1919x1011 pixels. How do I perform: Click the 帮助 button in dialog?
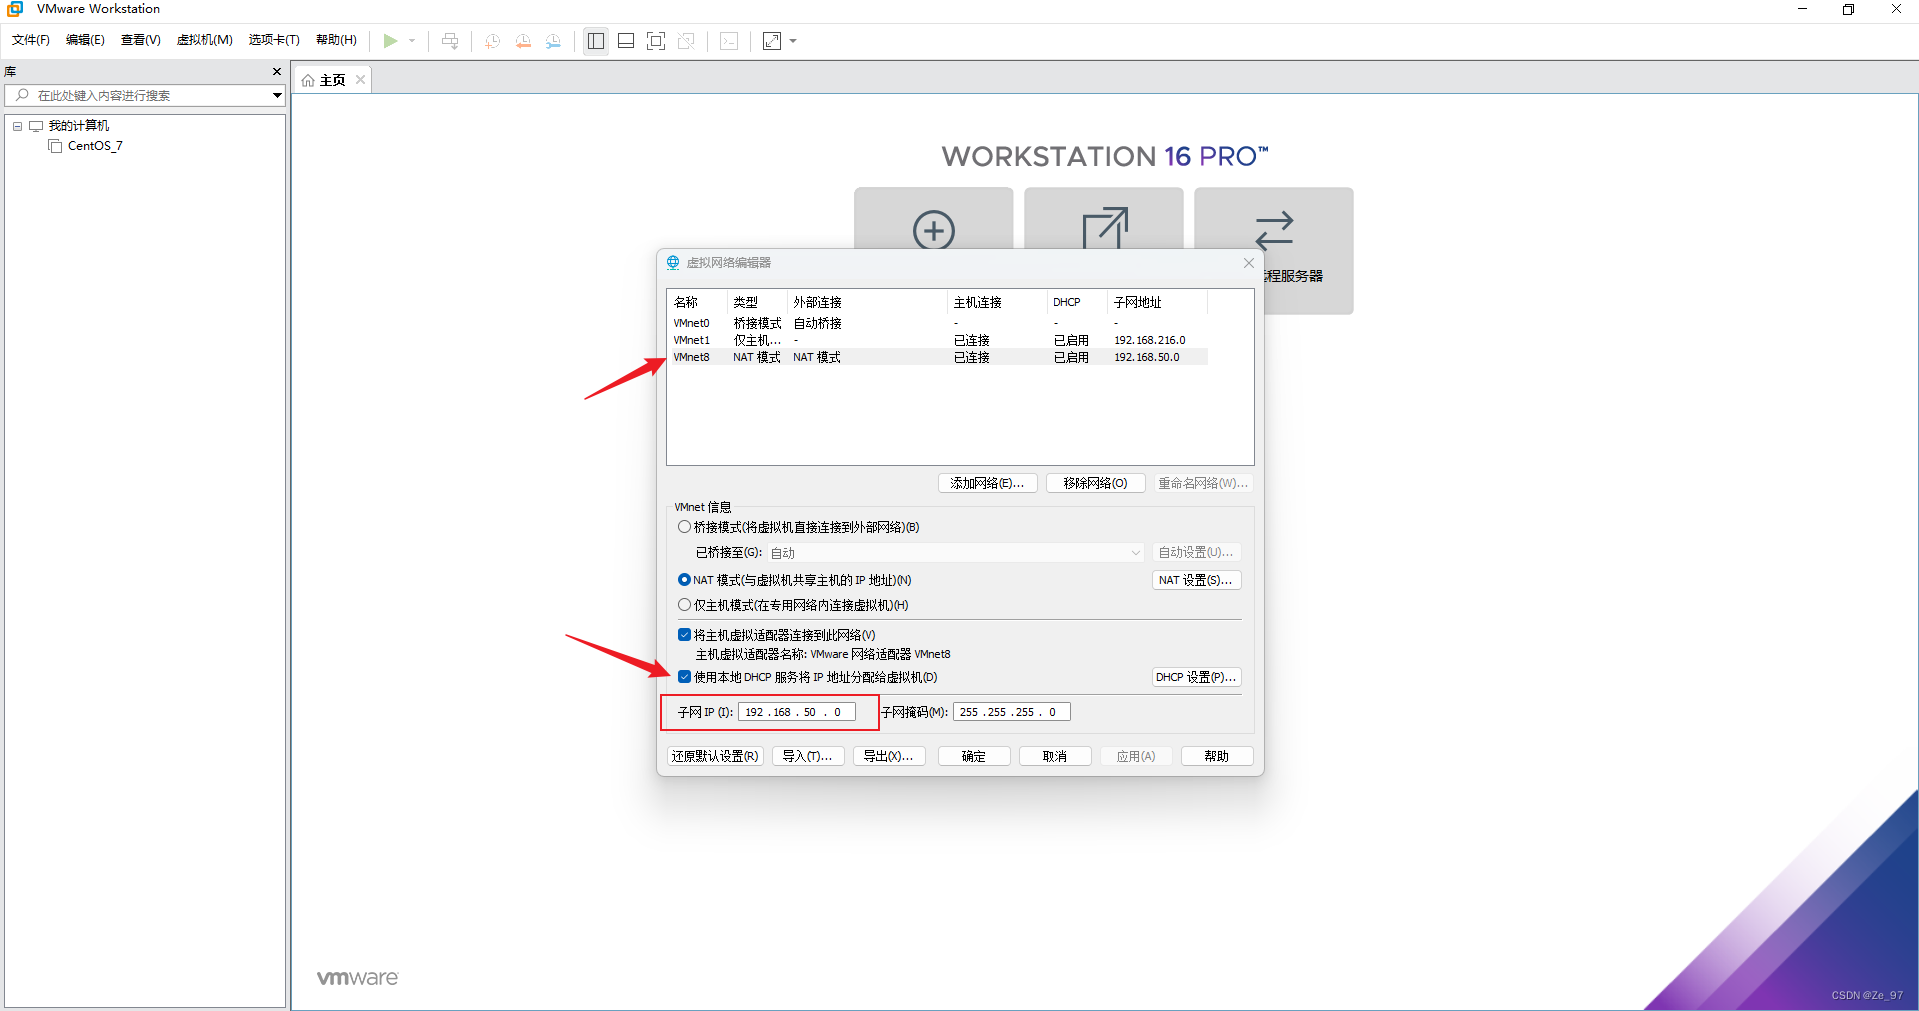[x=1217, y=756]
